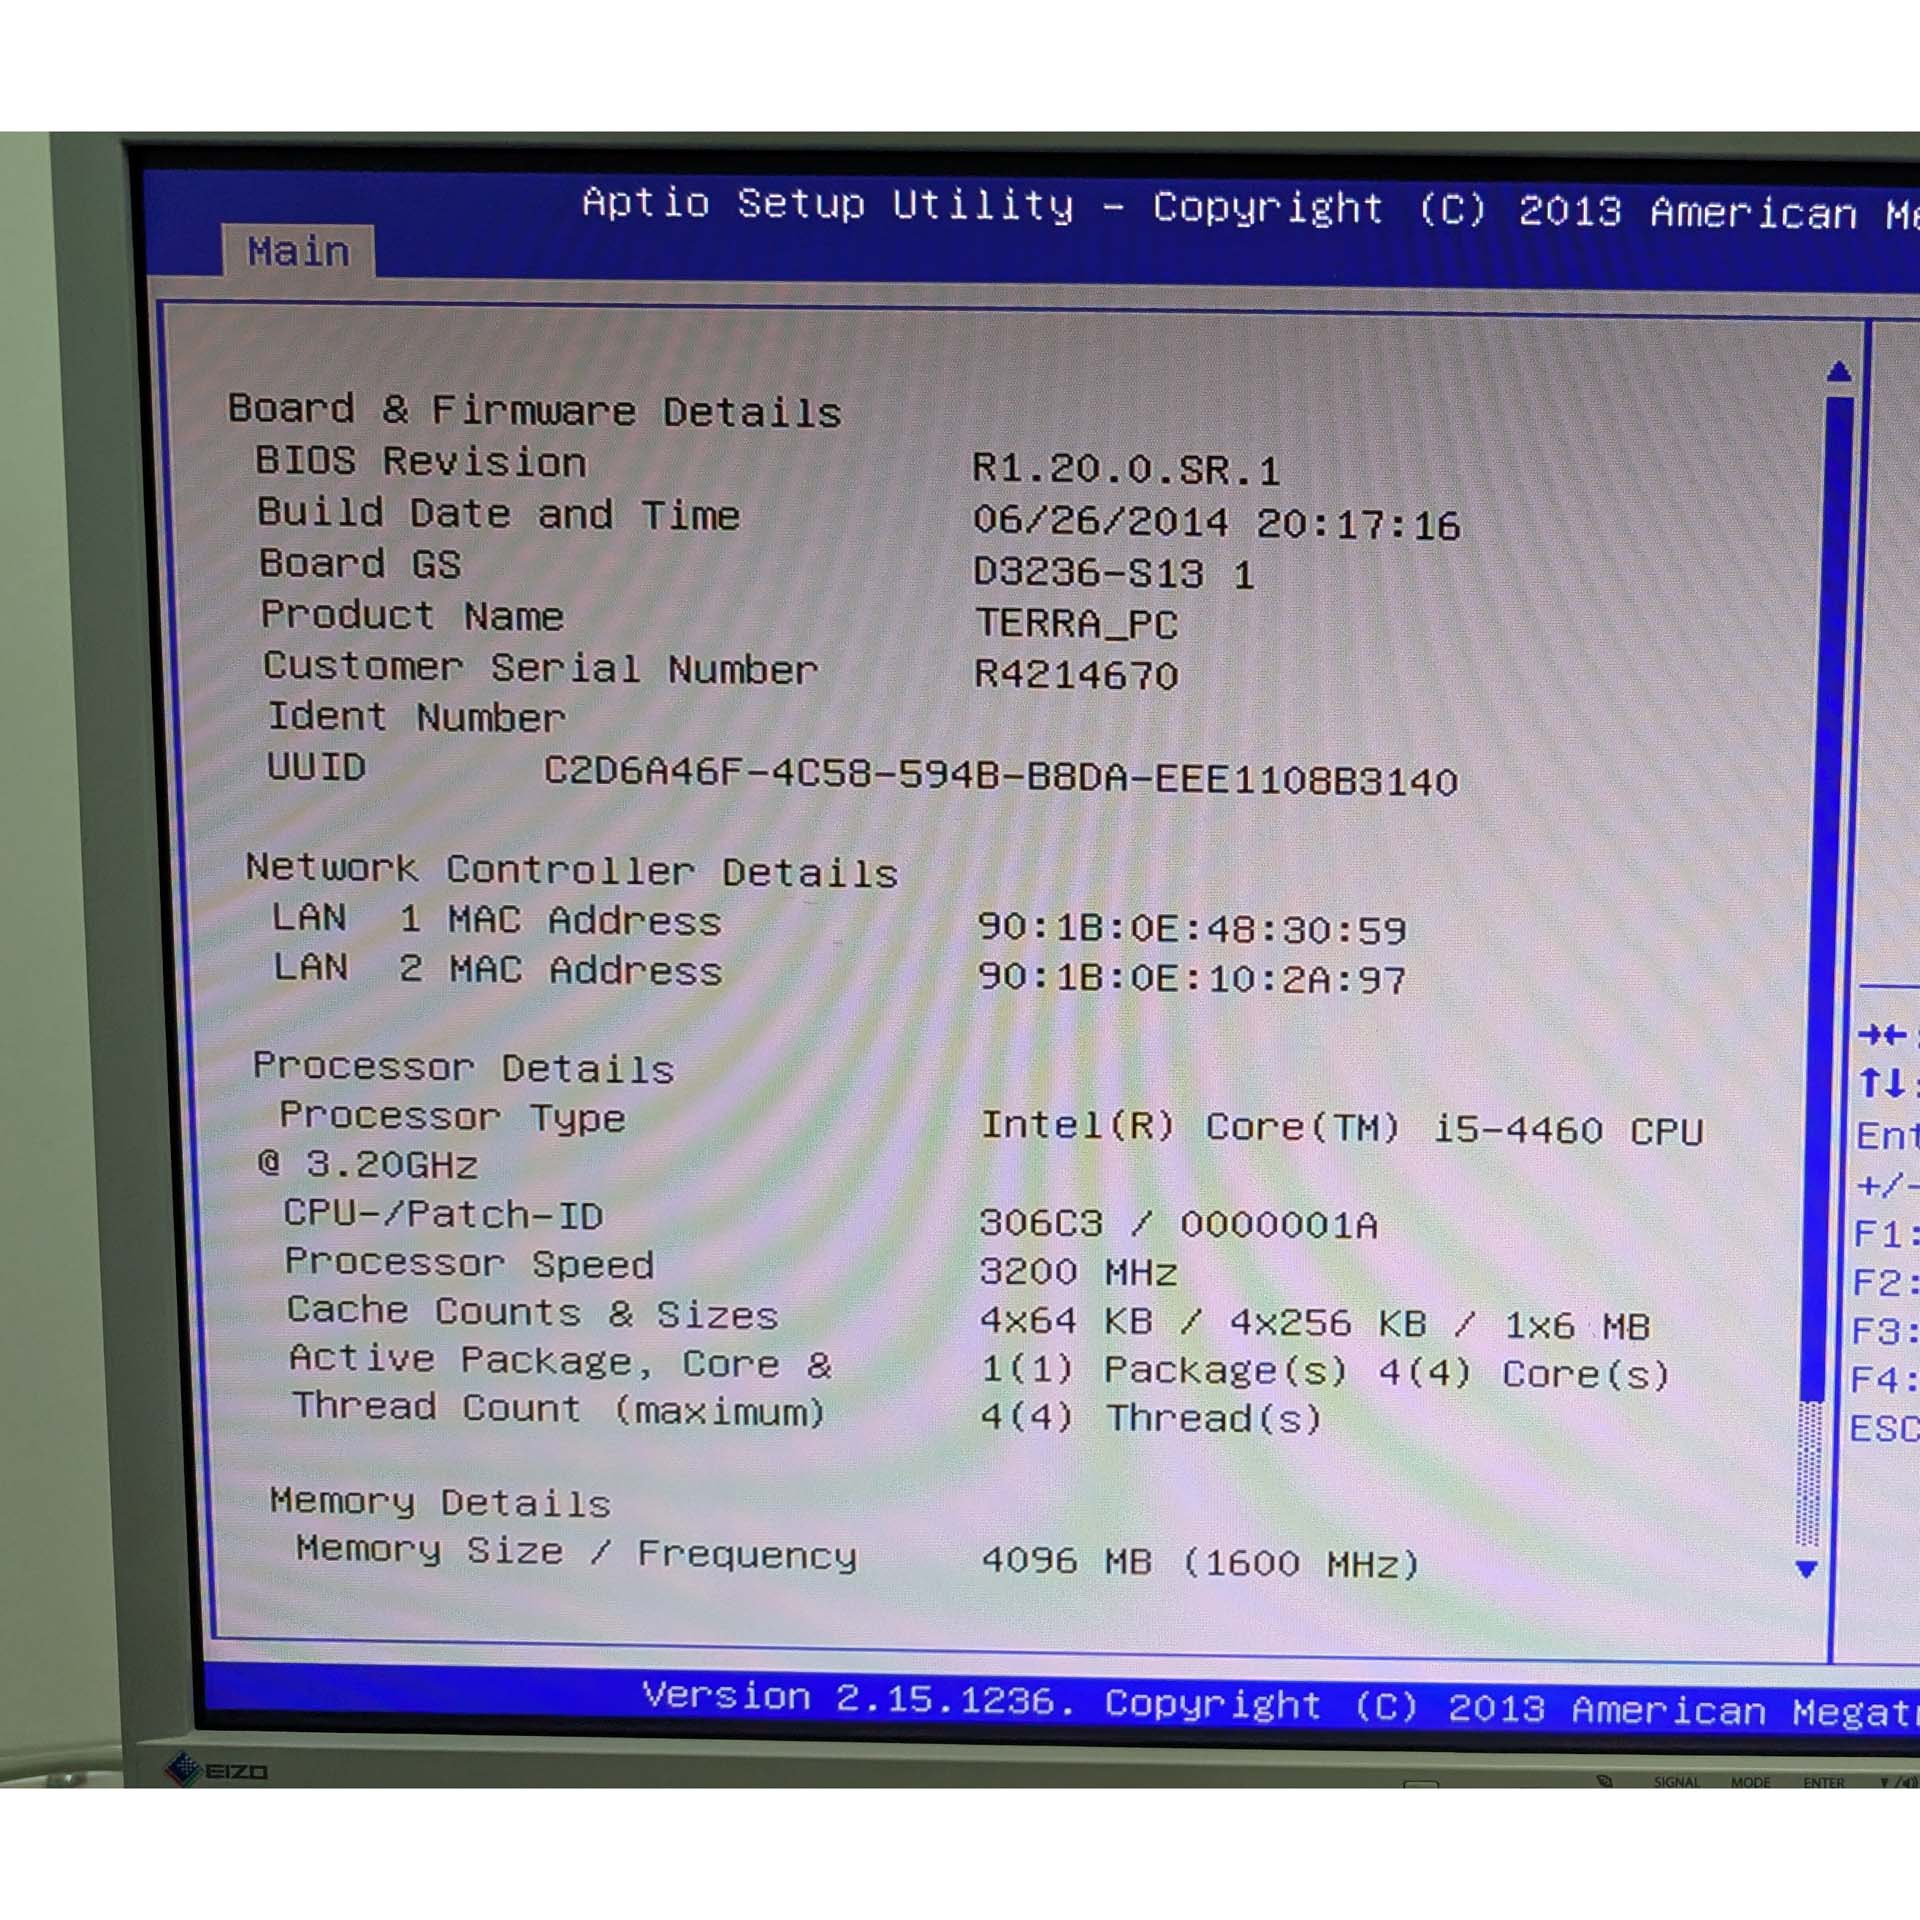Image resolution: width=1920 pixels, height=1920 pixels.
Task: Select UUID value C2D6A46F-4C58-594B-B8DA-EEE1108B3140
Action: tap(1000, 776)
